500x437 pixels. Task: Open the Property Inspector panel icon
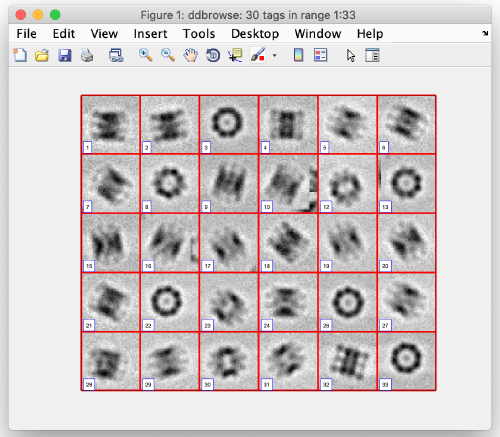[x=372, y=55]
